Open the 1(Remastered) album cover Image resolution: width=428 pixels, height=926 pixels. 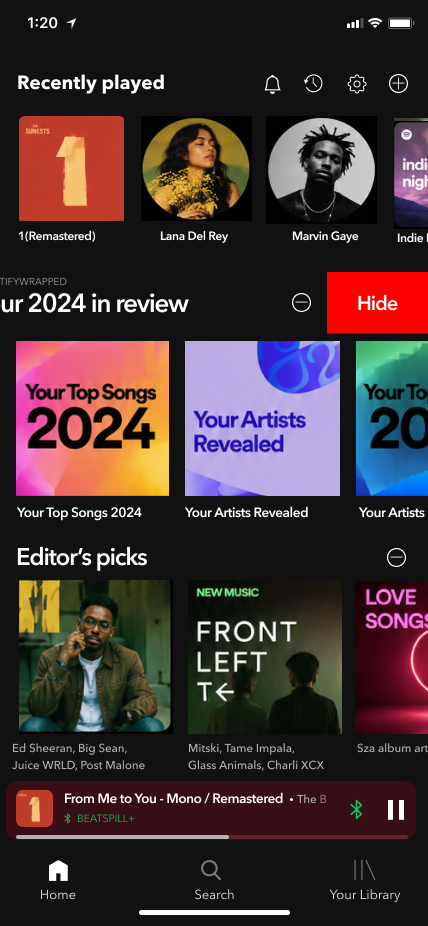(71, 168)
